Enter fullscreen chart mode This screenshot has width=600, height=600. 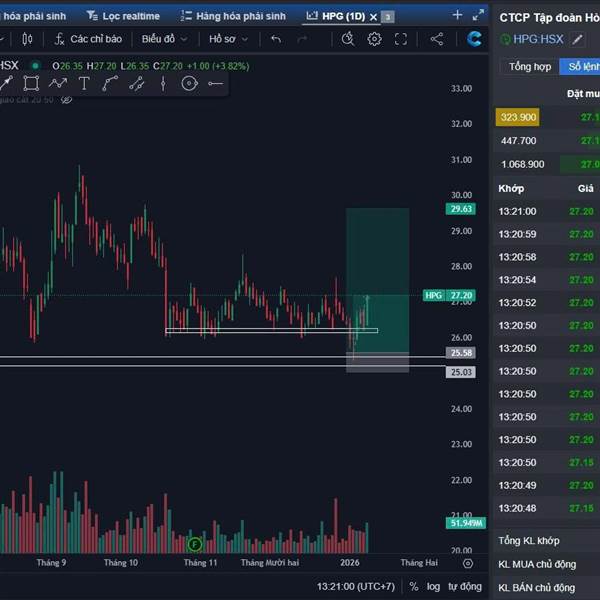tap(401, 39)
